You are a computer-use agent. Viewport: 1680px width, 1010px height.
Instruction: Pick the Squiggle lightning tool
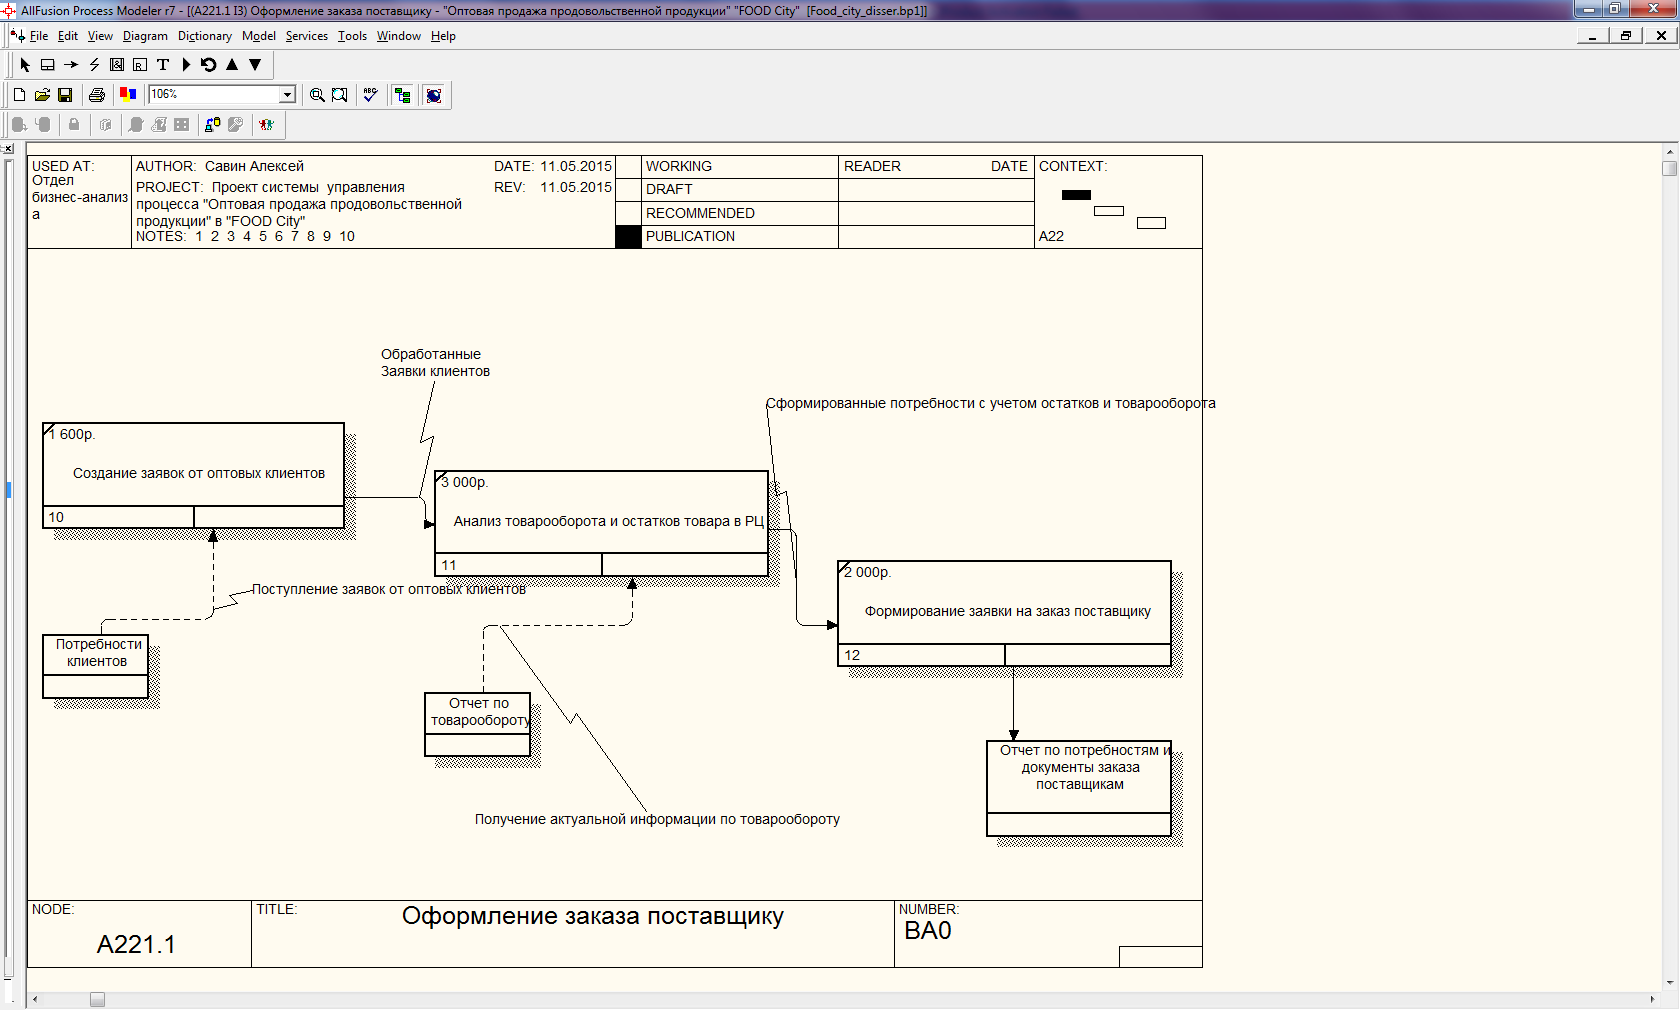[94, 65]
